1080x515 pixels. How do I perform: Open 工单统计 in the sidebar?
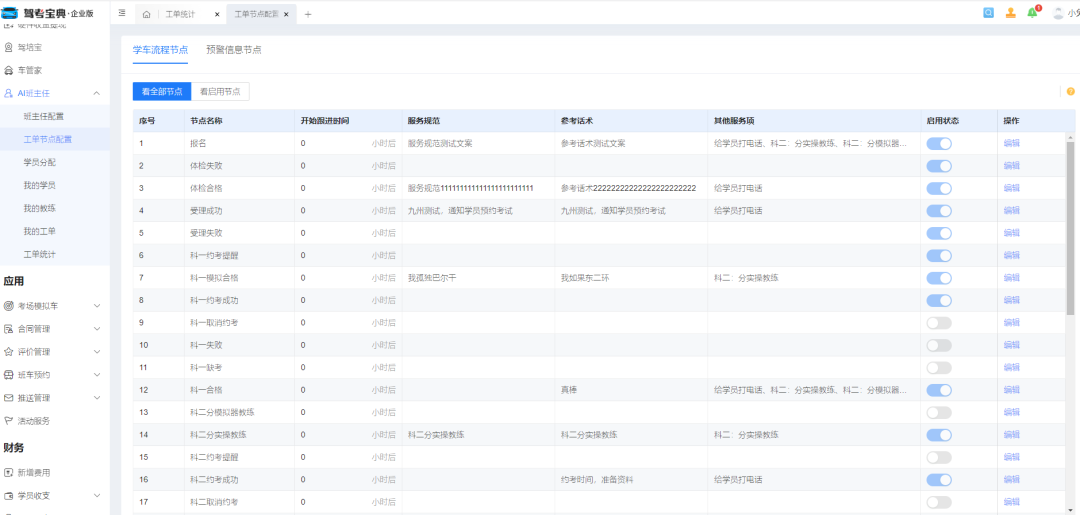pyautogui.click(x=39, y=254)
